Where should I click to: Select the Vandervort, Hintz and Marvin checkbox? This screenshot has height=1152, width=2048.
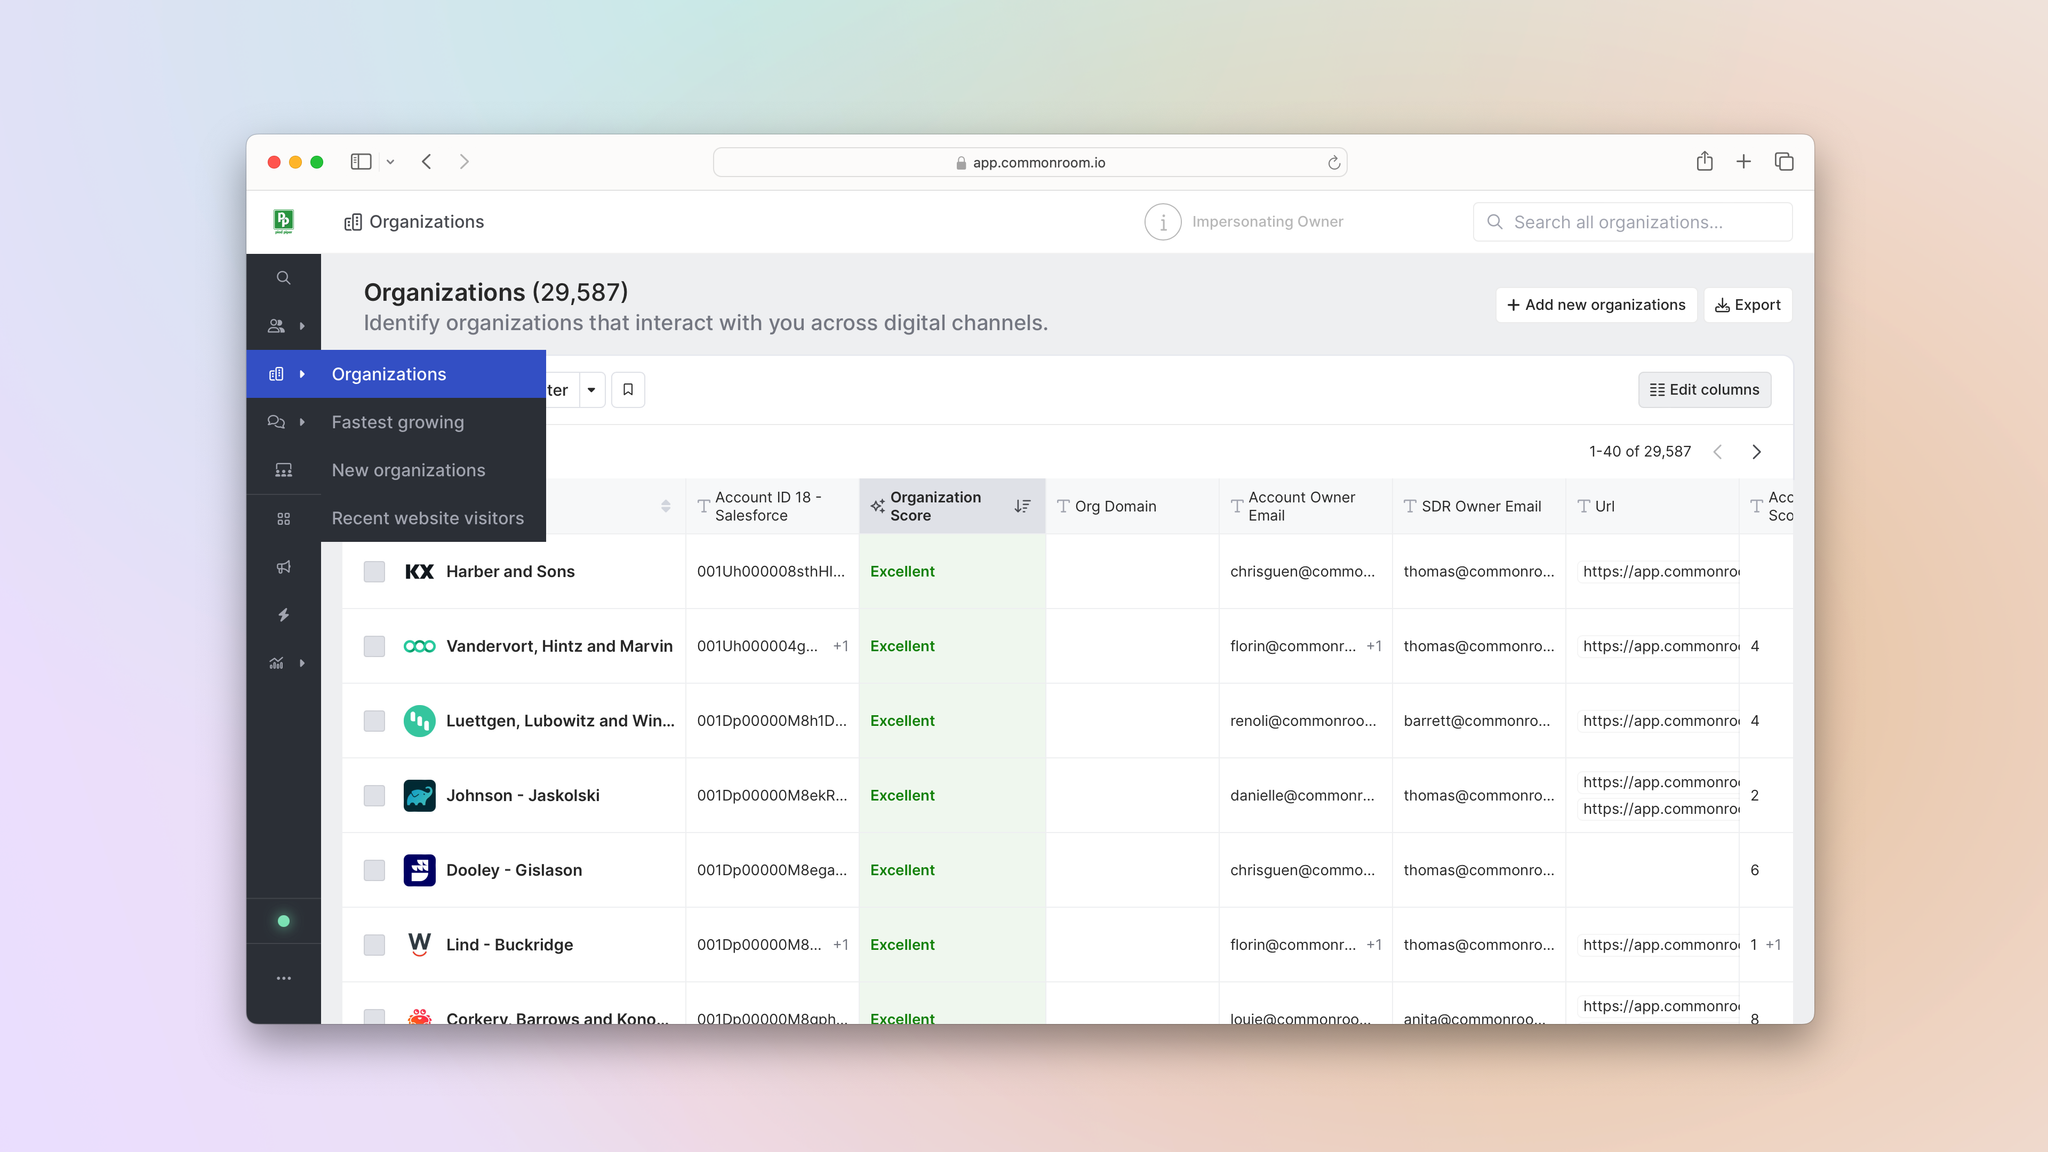click(374, 646)
